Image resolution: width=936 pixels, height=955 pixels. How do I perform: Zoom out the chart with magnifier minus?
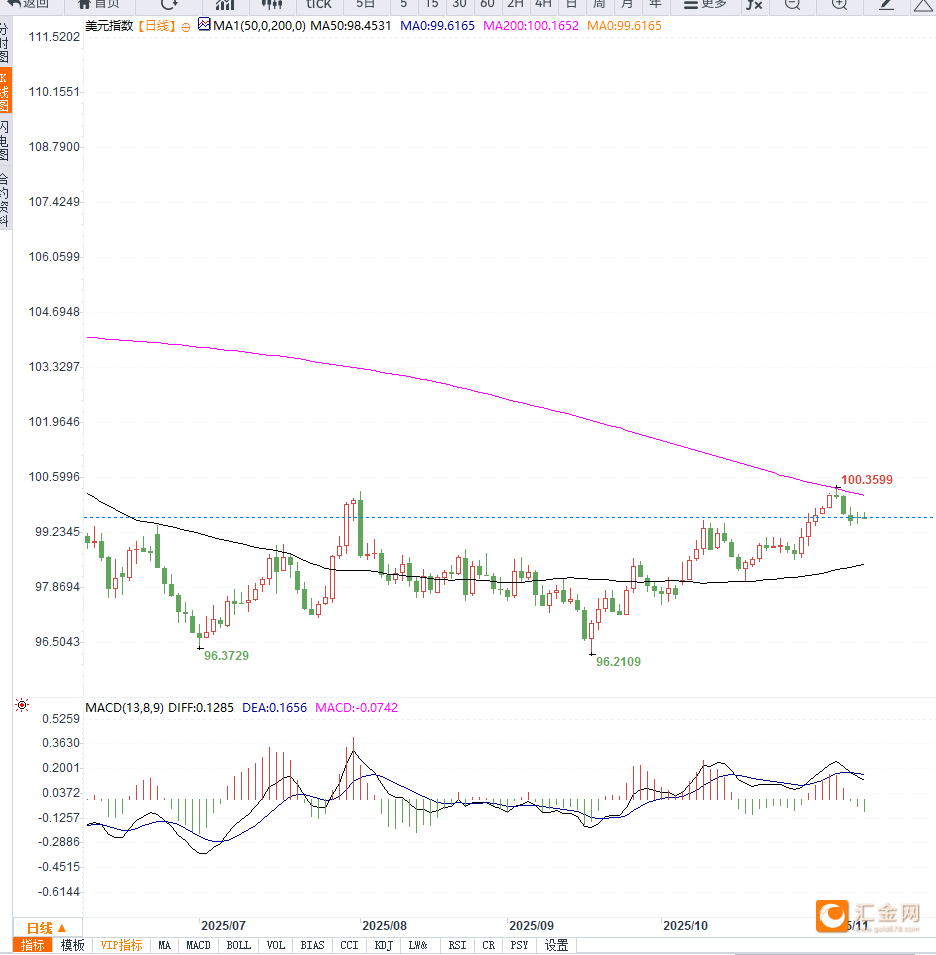point(792,4)
